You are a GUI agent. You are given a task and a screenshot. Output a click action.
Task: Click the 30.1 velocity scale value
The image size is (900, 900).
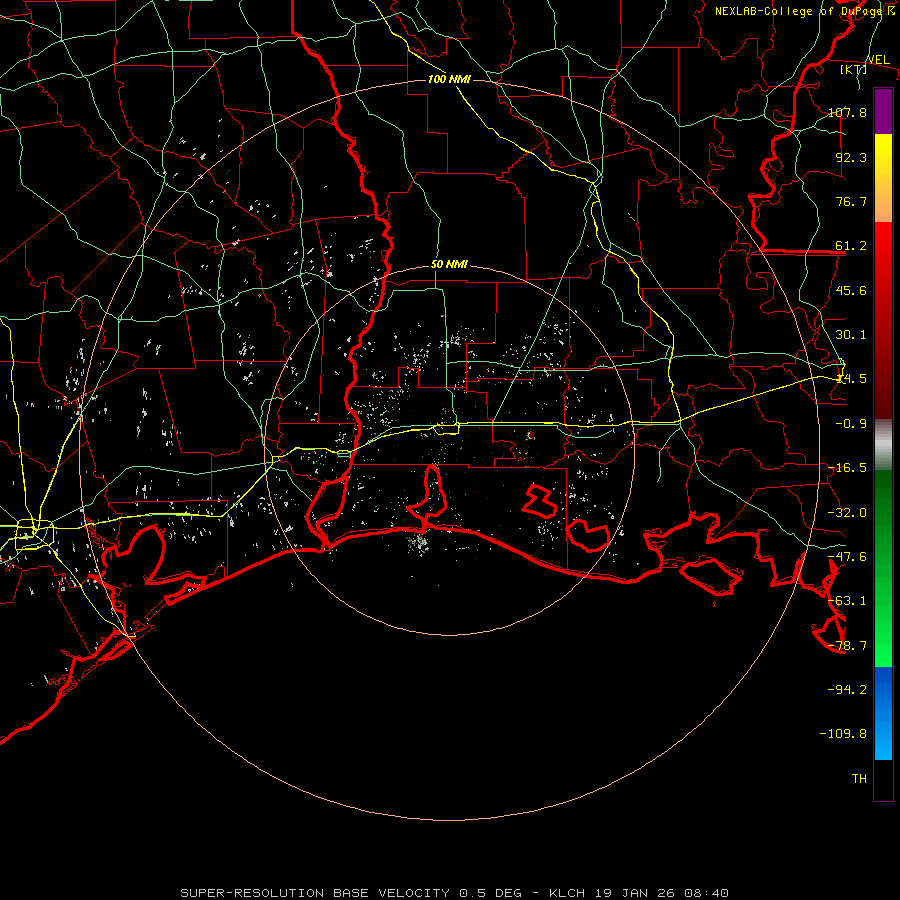click(851, 335)
